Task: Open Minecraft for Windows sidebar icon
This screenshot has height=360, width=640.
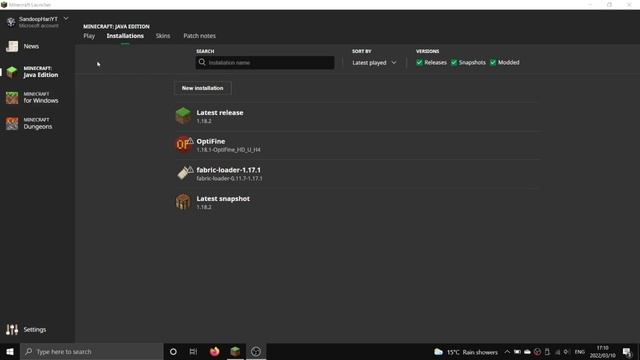Action: click(12, 98)
